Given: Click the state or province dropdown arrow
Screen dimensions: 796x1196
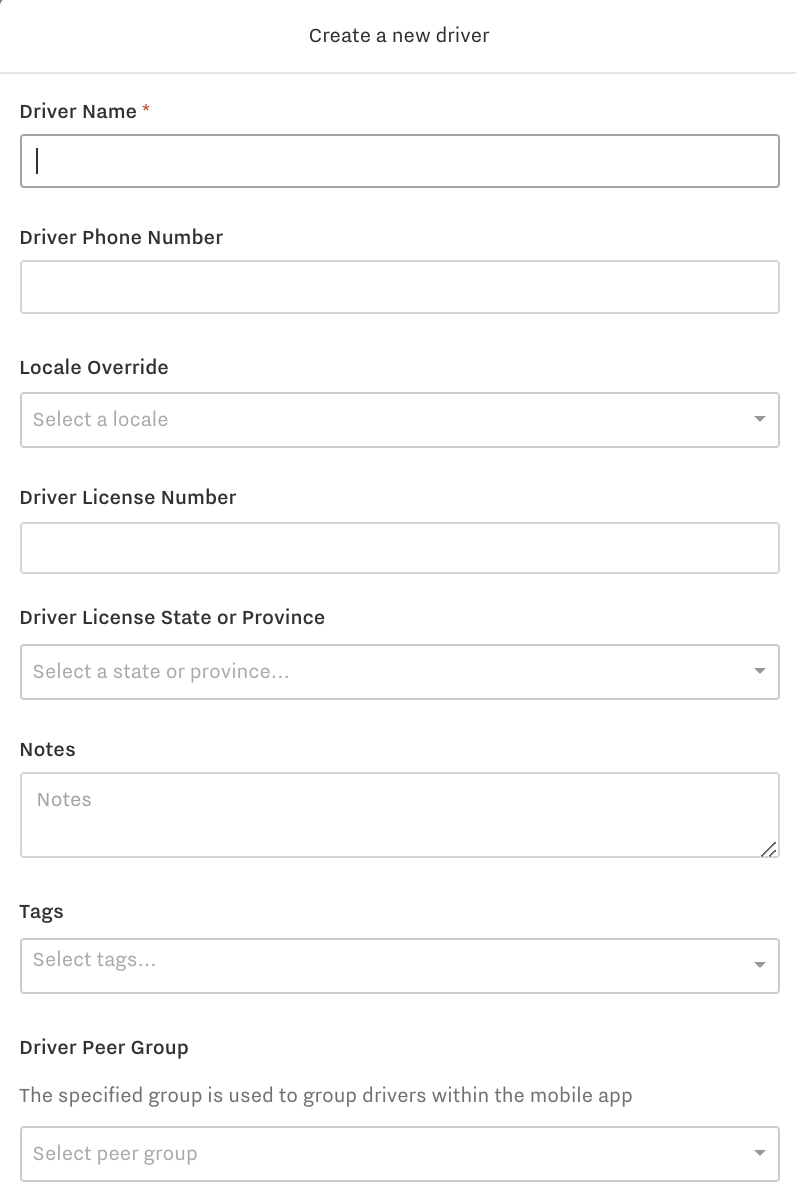Looking at the screenshot, I should coord(759,671).
